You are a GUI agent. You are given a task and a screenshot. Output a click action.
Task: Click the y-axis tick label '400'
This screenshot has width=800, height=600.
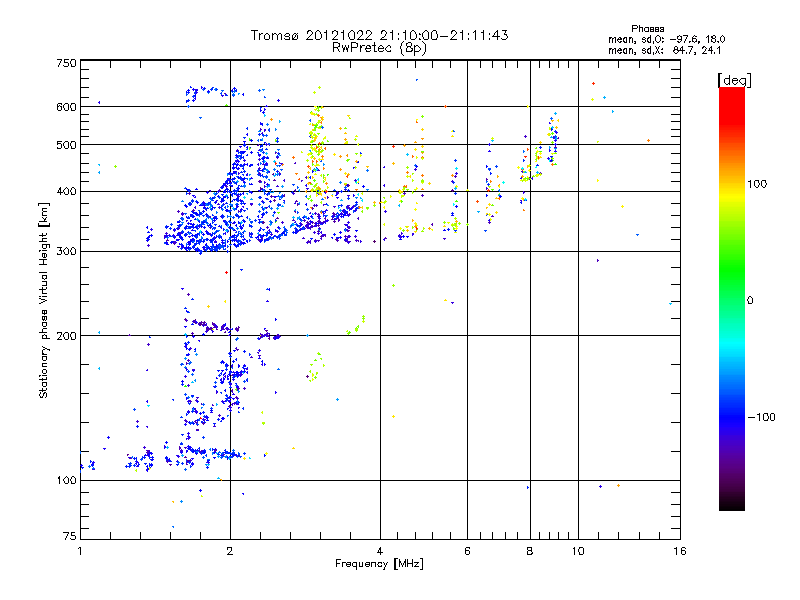66,191
